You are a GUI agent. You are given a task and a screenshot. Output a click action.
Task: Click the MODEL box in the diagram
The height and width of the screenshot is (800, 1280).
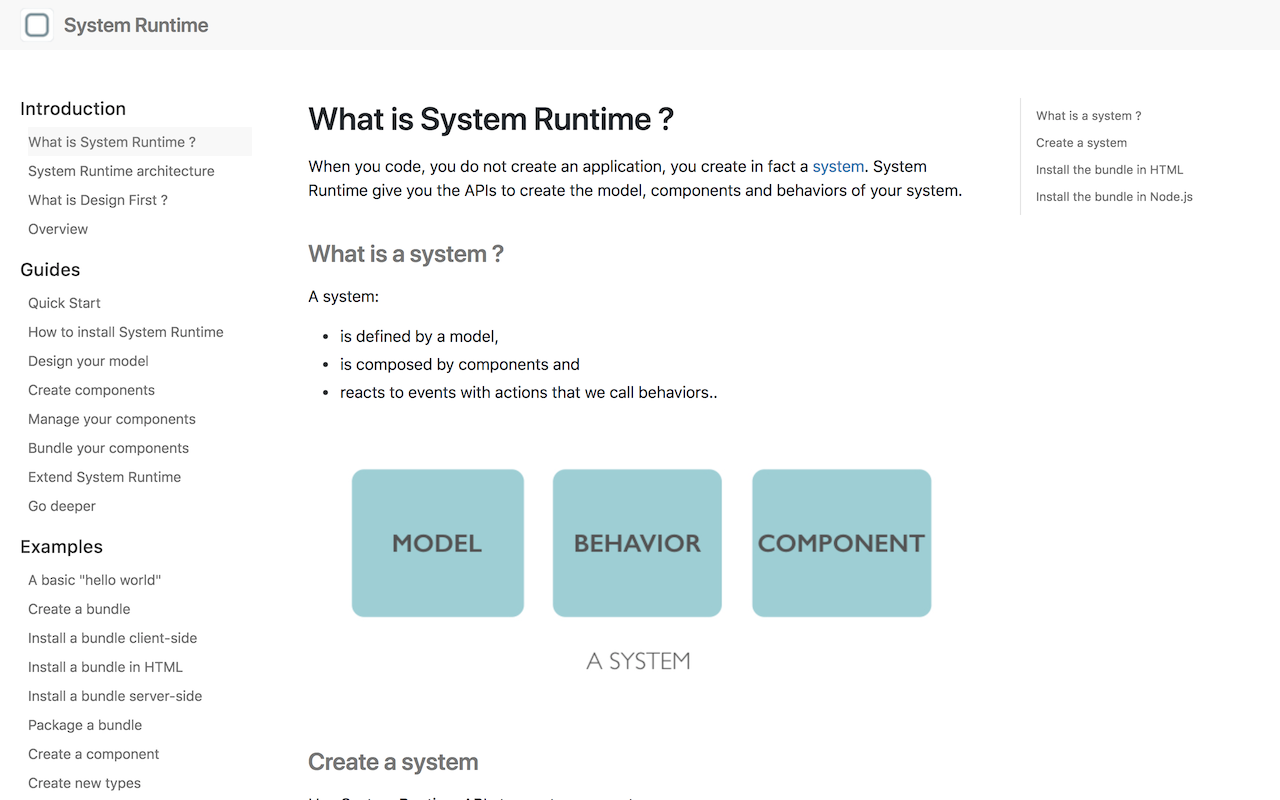click(x=438, y=543)
